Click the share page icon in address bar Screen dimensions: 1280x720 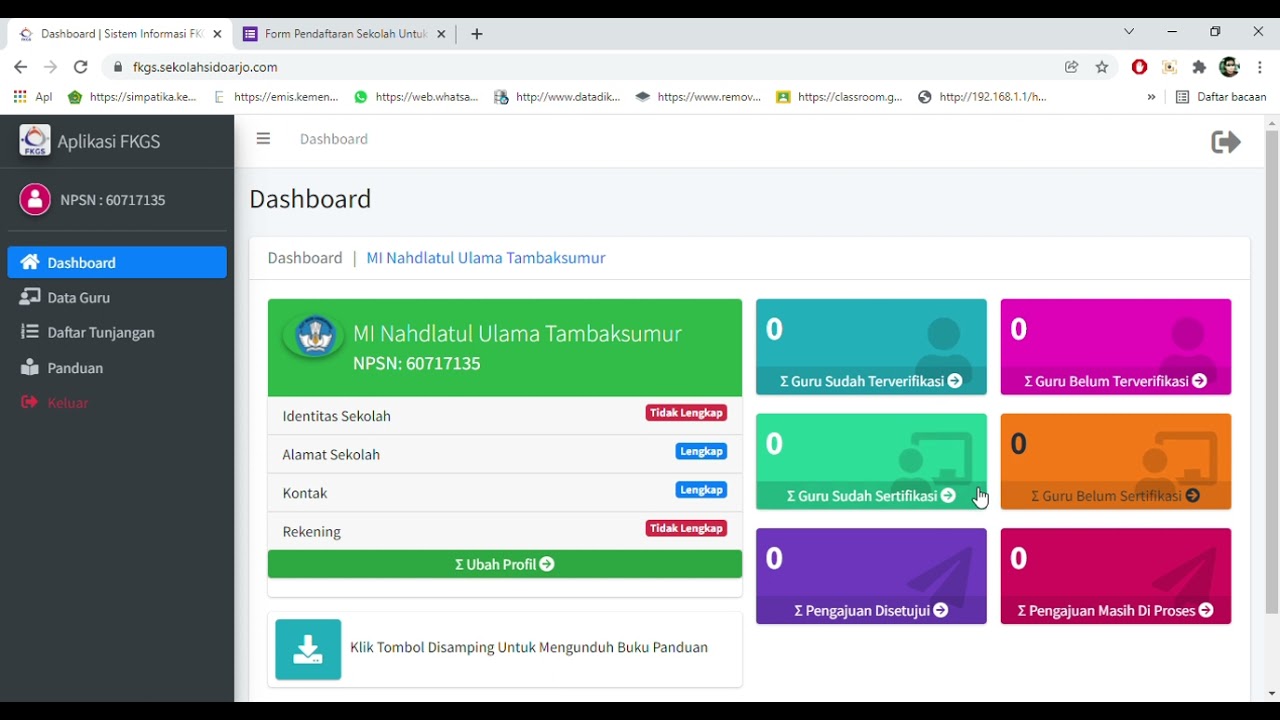pyautogui.click(x=1072, y=67)
